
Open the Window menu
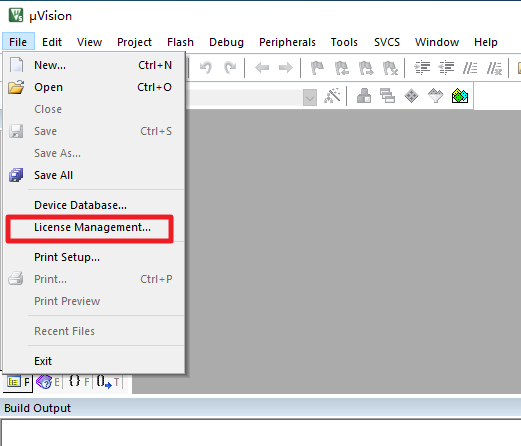tap(437, 42)
